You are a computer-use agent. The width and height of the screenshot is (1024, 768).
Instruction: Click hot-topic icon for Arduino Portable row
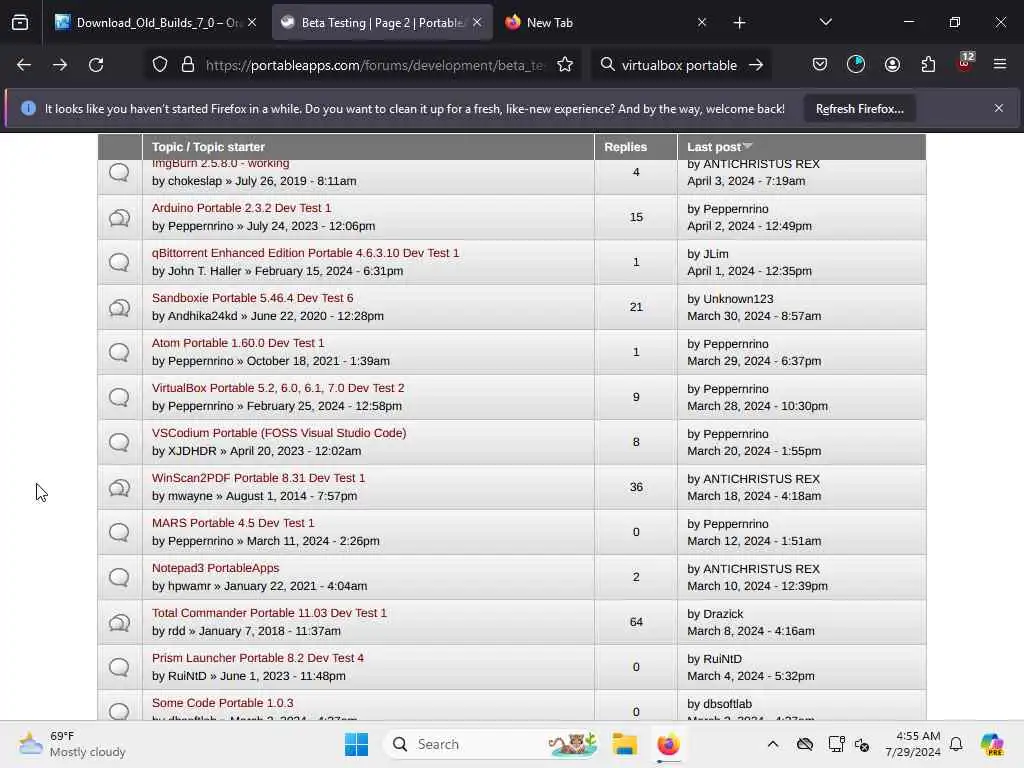[119, 217]
